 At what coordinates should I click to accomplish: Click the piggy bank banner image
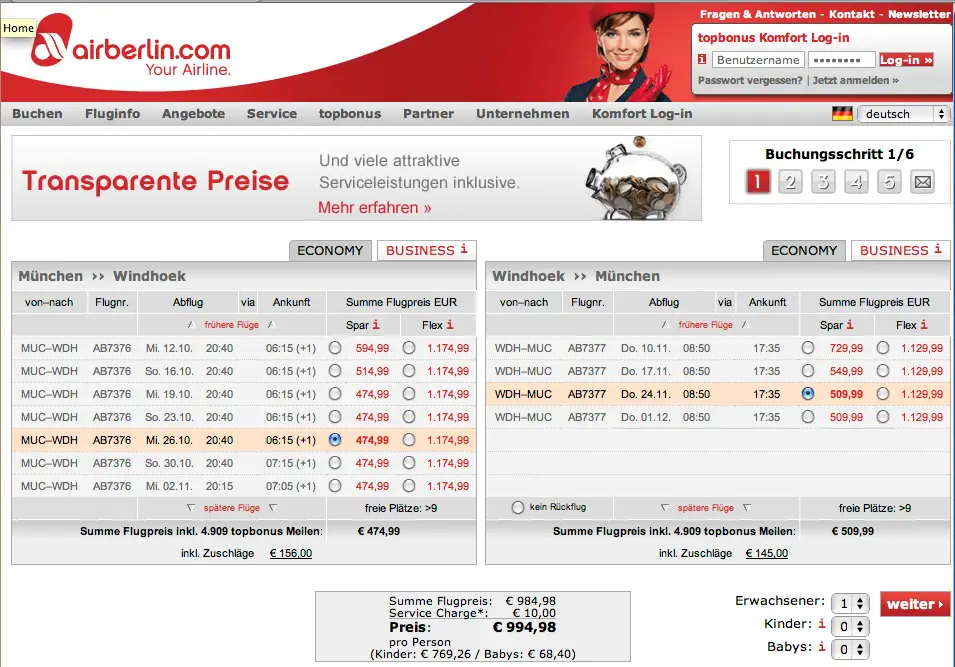636,178
